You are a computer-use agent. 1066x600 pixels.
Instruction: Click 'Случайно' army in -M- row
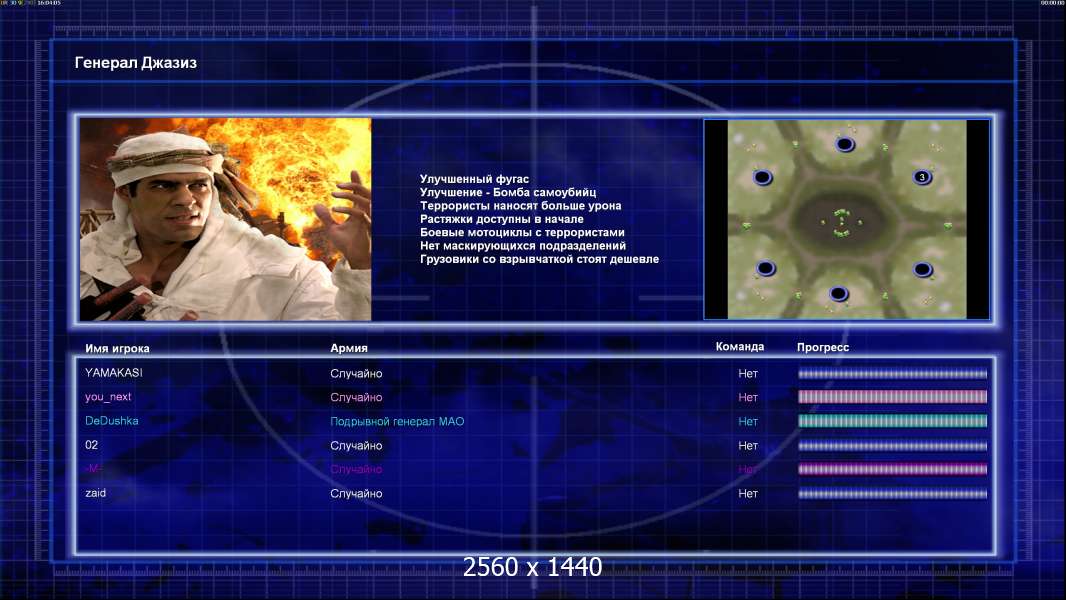356,470
